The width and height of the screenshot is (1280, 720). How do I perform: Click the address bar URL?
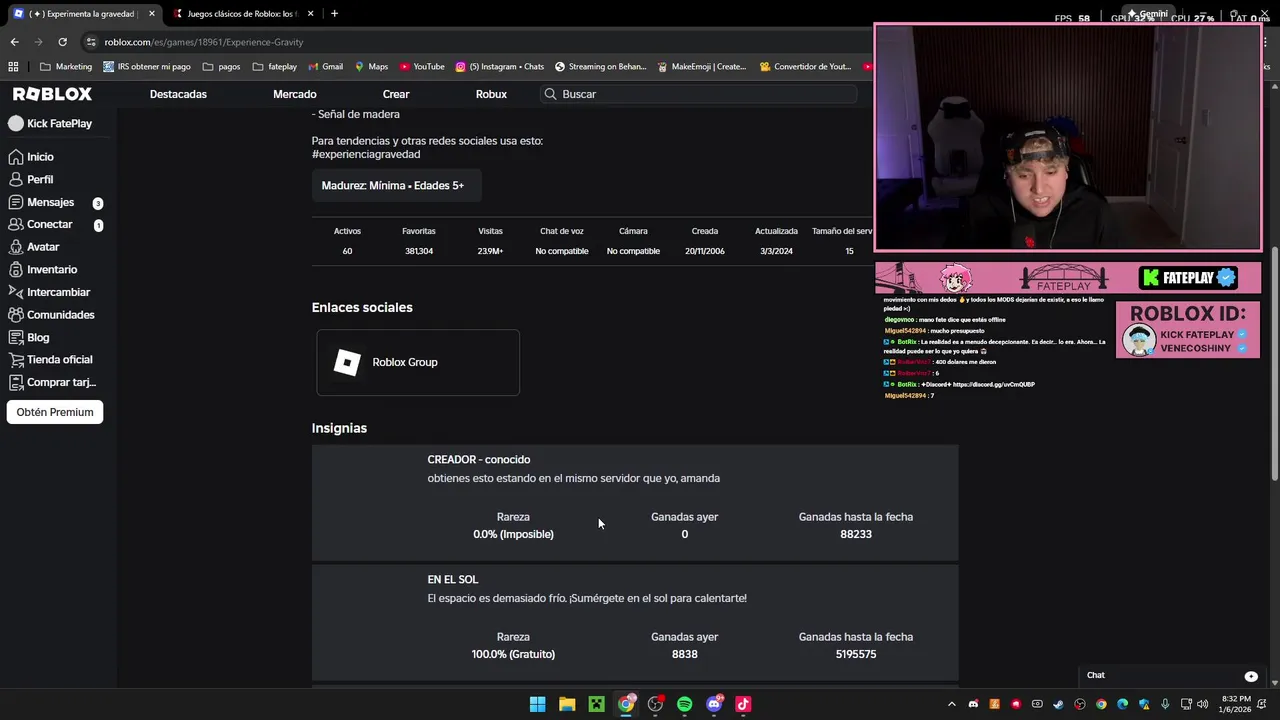pyautogui.click(x=203, y=42)
